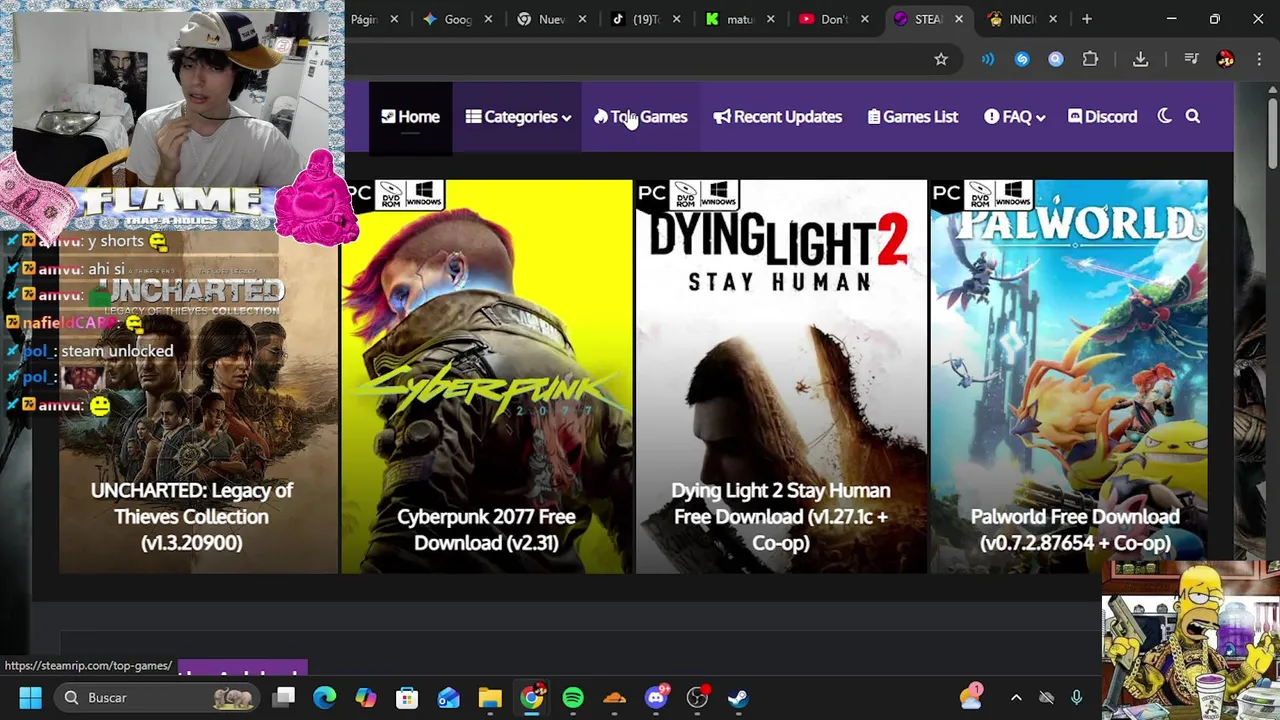Show hidden system tray icons

coord(1016,697)
